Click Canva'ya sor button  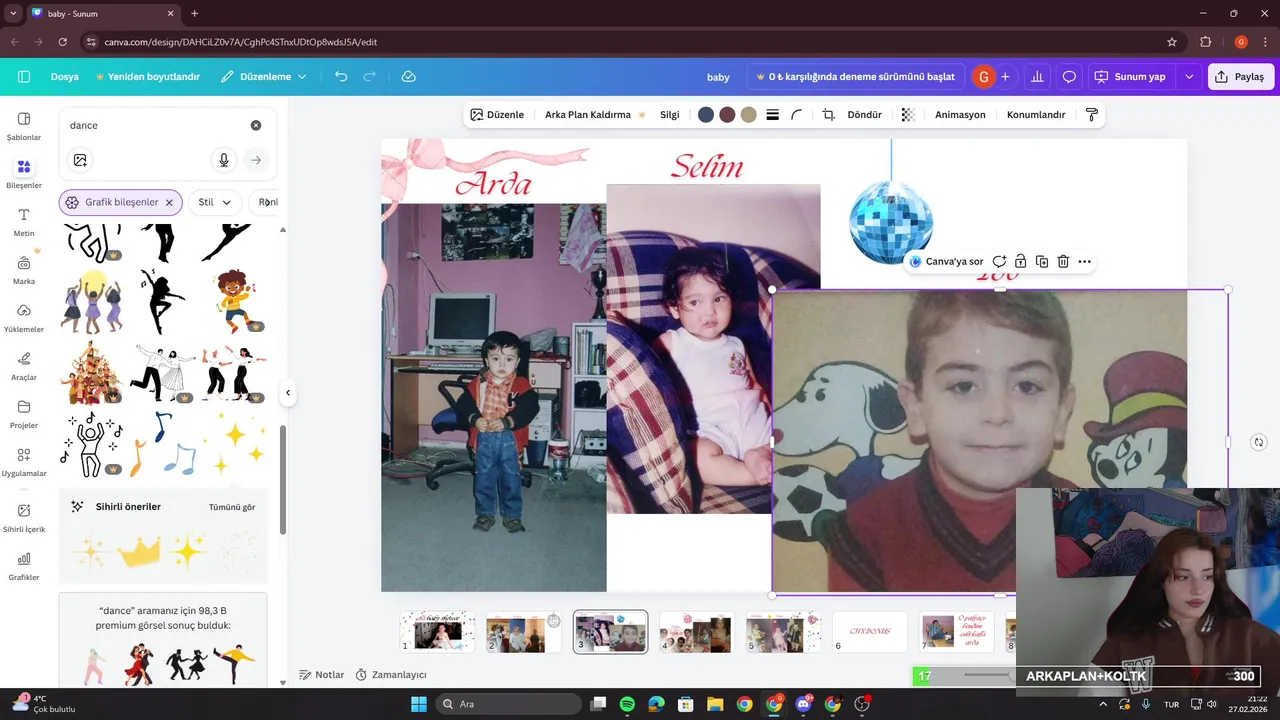(x=946, y=261)
